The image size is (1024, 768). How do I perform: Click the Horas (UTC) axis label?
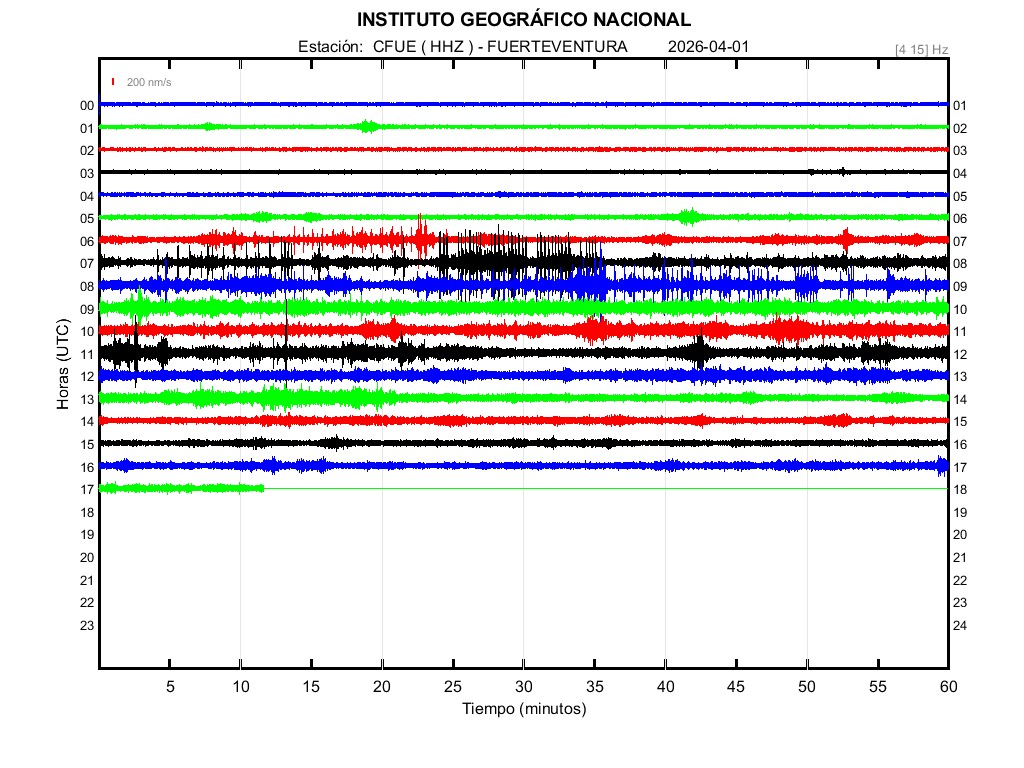click(63, 366)
